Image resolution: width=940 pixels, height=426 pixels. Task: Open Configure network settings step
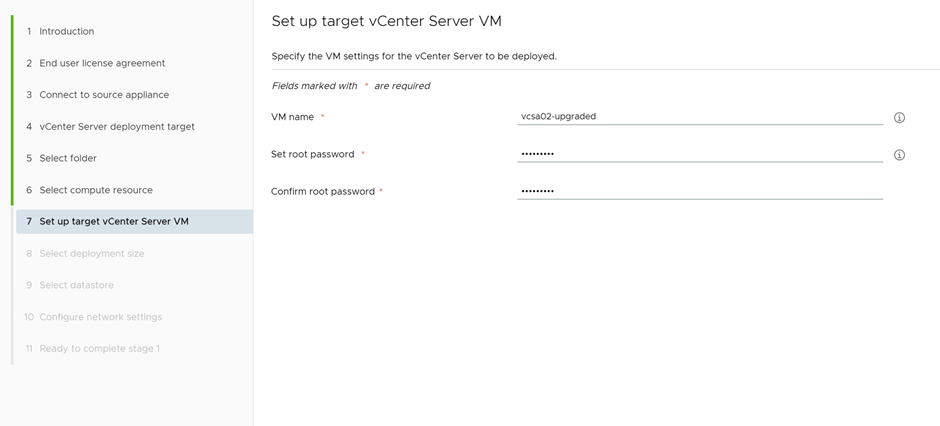point(100,317)
